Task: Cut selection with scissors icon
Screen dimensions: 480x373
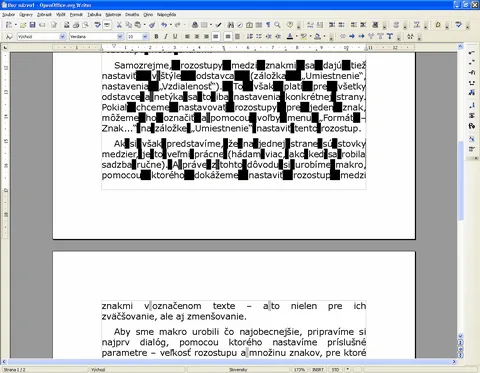Action: coord(119,25)
